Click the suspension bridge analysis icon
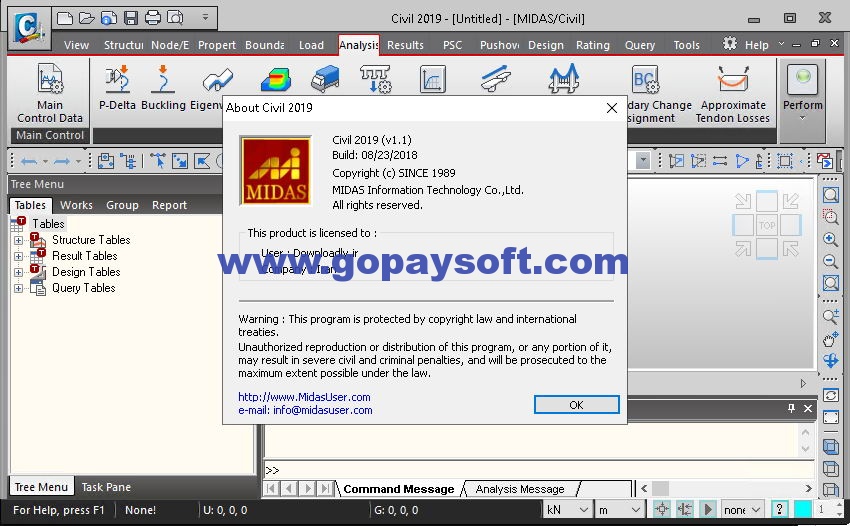The width and height of the screenshot is (850, 526). click(x=564, y=79)
